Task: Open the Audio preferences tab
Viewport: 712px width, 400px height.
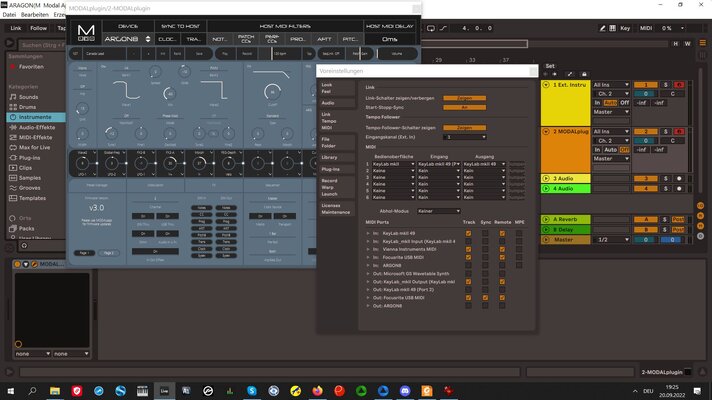Action: (x=337, y=103)
